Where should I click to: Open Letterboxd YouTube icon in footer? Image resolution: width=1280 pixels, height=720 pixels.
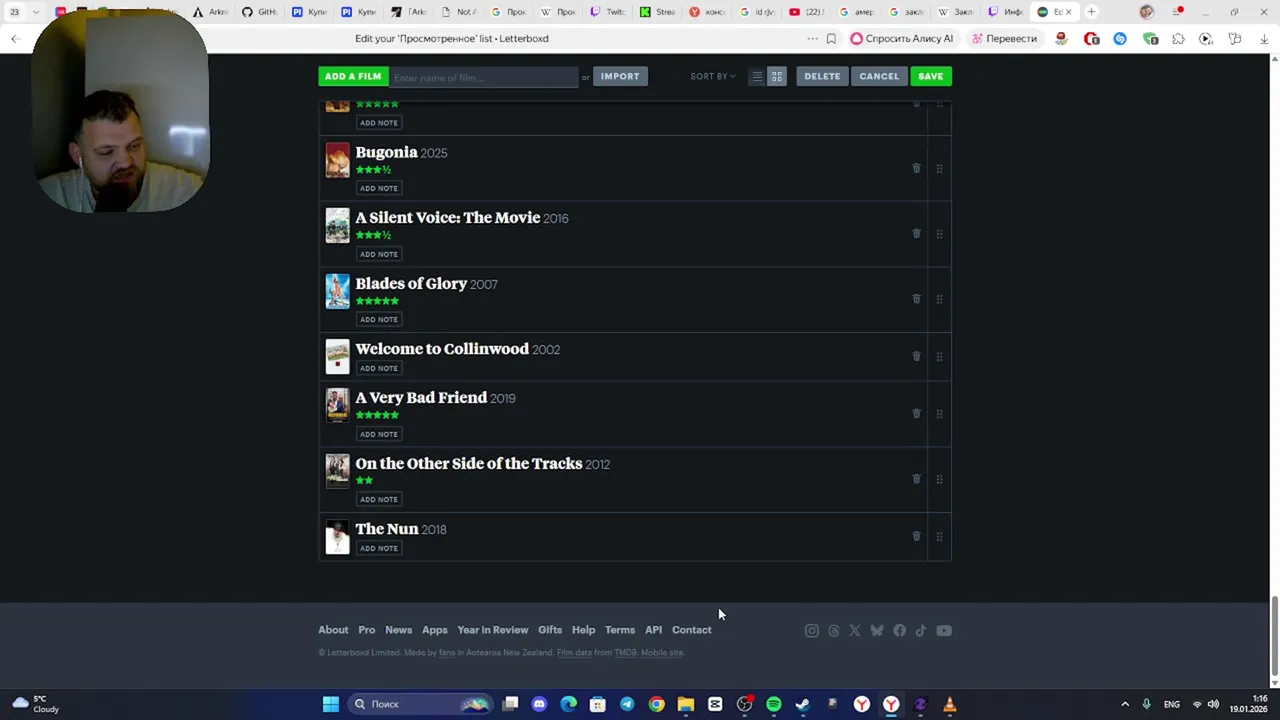(x=944, y=630)
